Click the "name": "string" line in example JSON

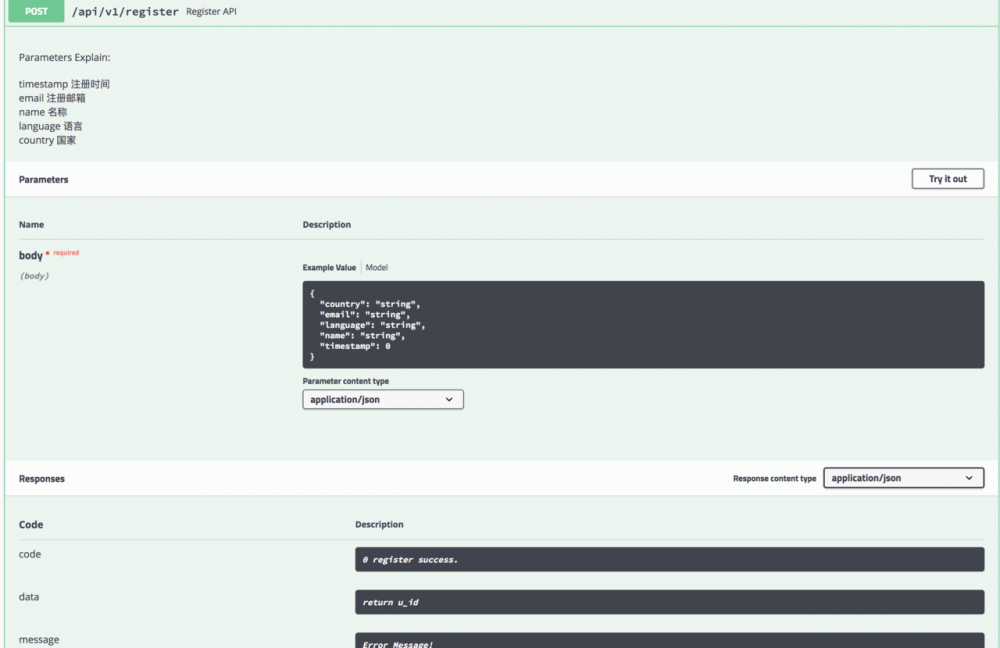362,335
